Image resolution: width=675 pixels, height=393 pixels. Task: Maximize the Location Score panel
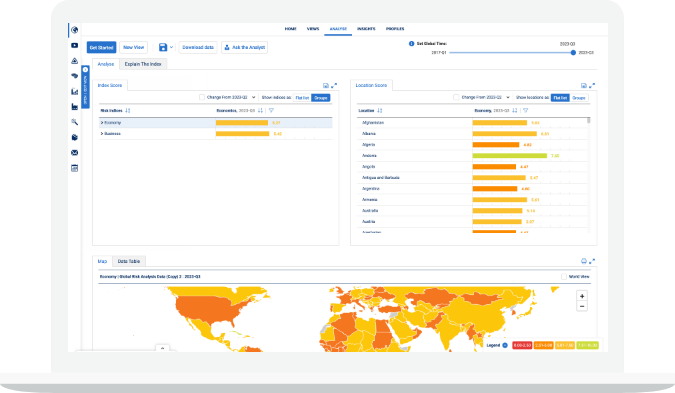tap(592, 86)
